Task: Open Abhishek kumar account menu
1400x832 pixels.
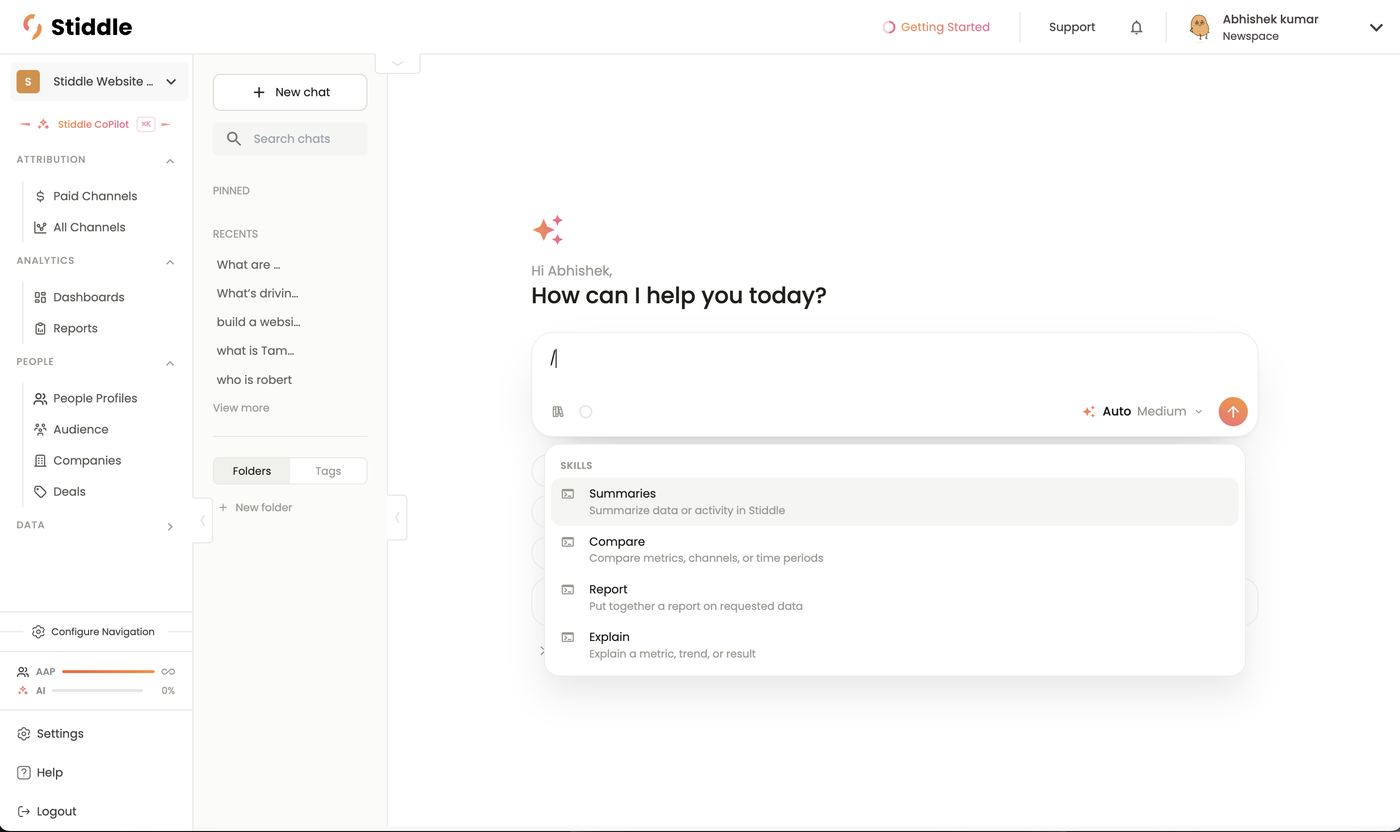Action: point(1285,27)
